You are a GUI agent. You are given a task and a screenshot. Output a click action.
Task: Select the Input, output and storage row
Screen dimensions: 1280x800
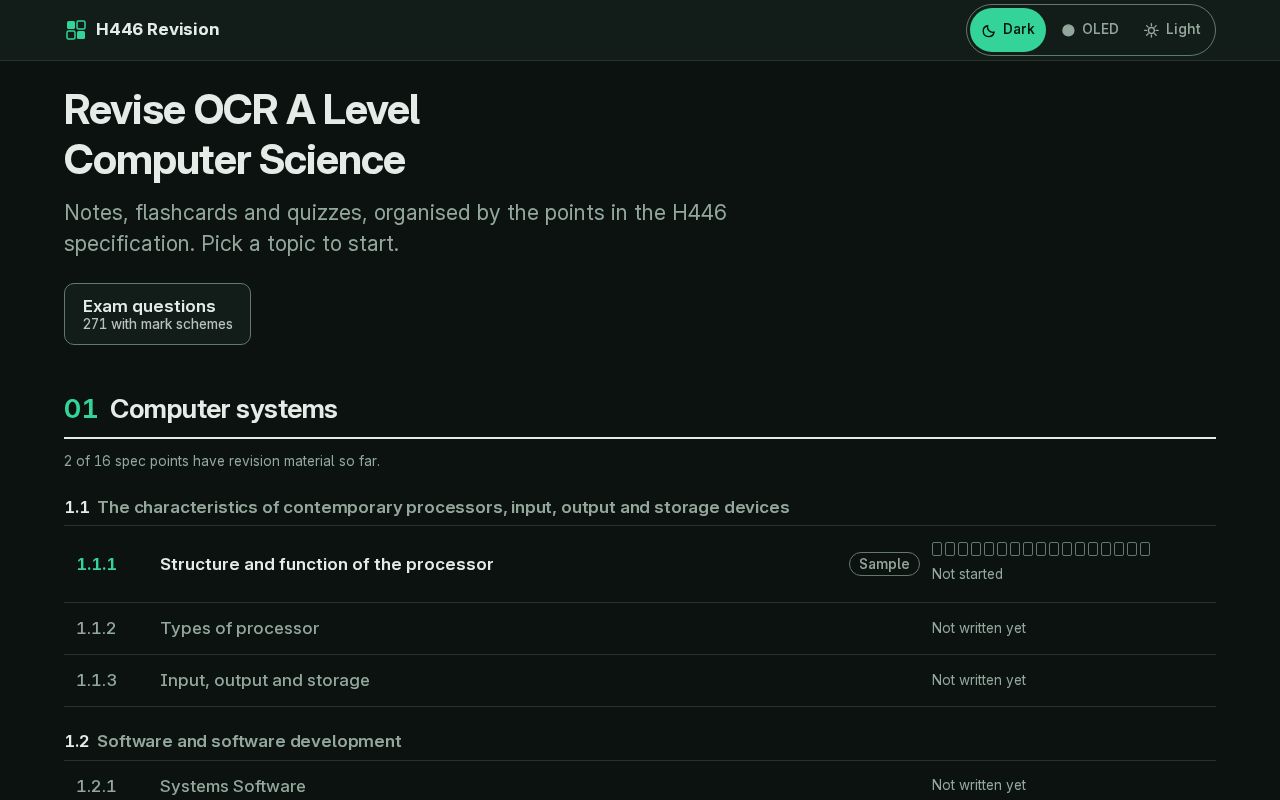[640, 680]
